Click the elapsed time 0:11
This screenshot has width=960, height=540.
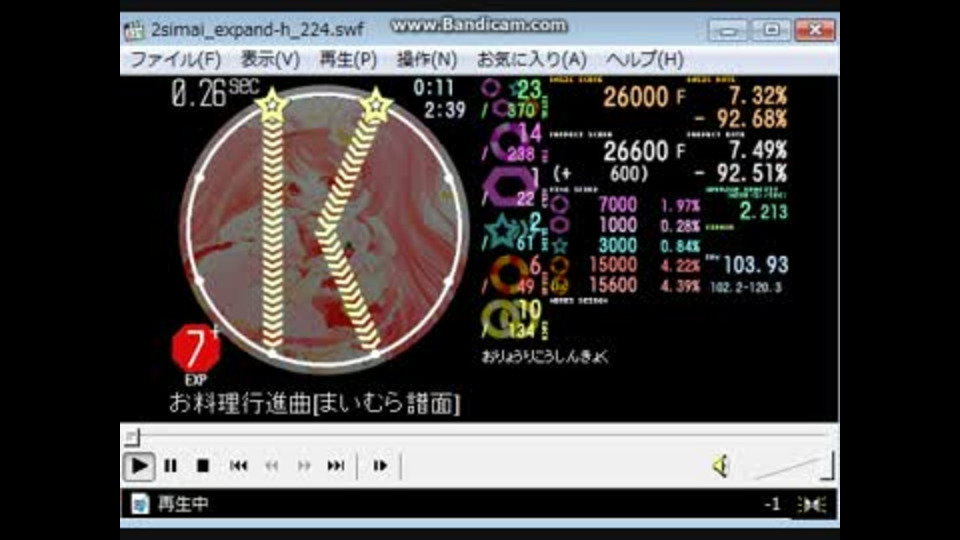433,88
